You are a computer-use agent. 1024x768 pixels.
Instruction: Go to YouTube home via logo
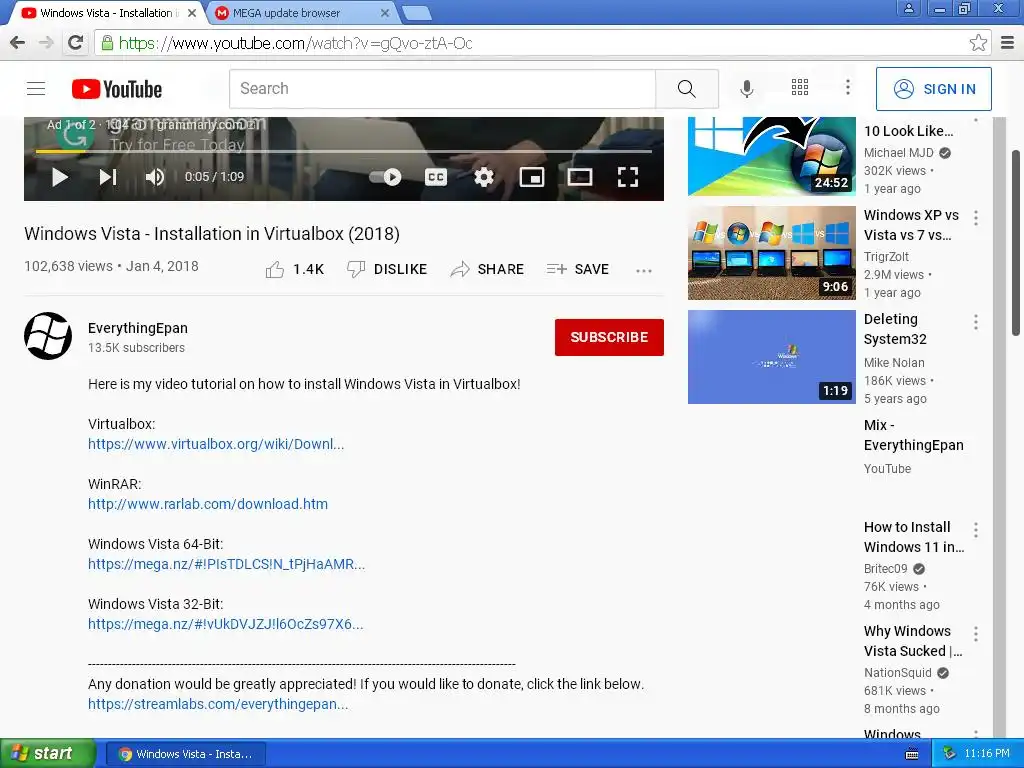(x=117, y=89)
